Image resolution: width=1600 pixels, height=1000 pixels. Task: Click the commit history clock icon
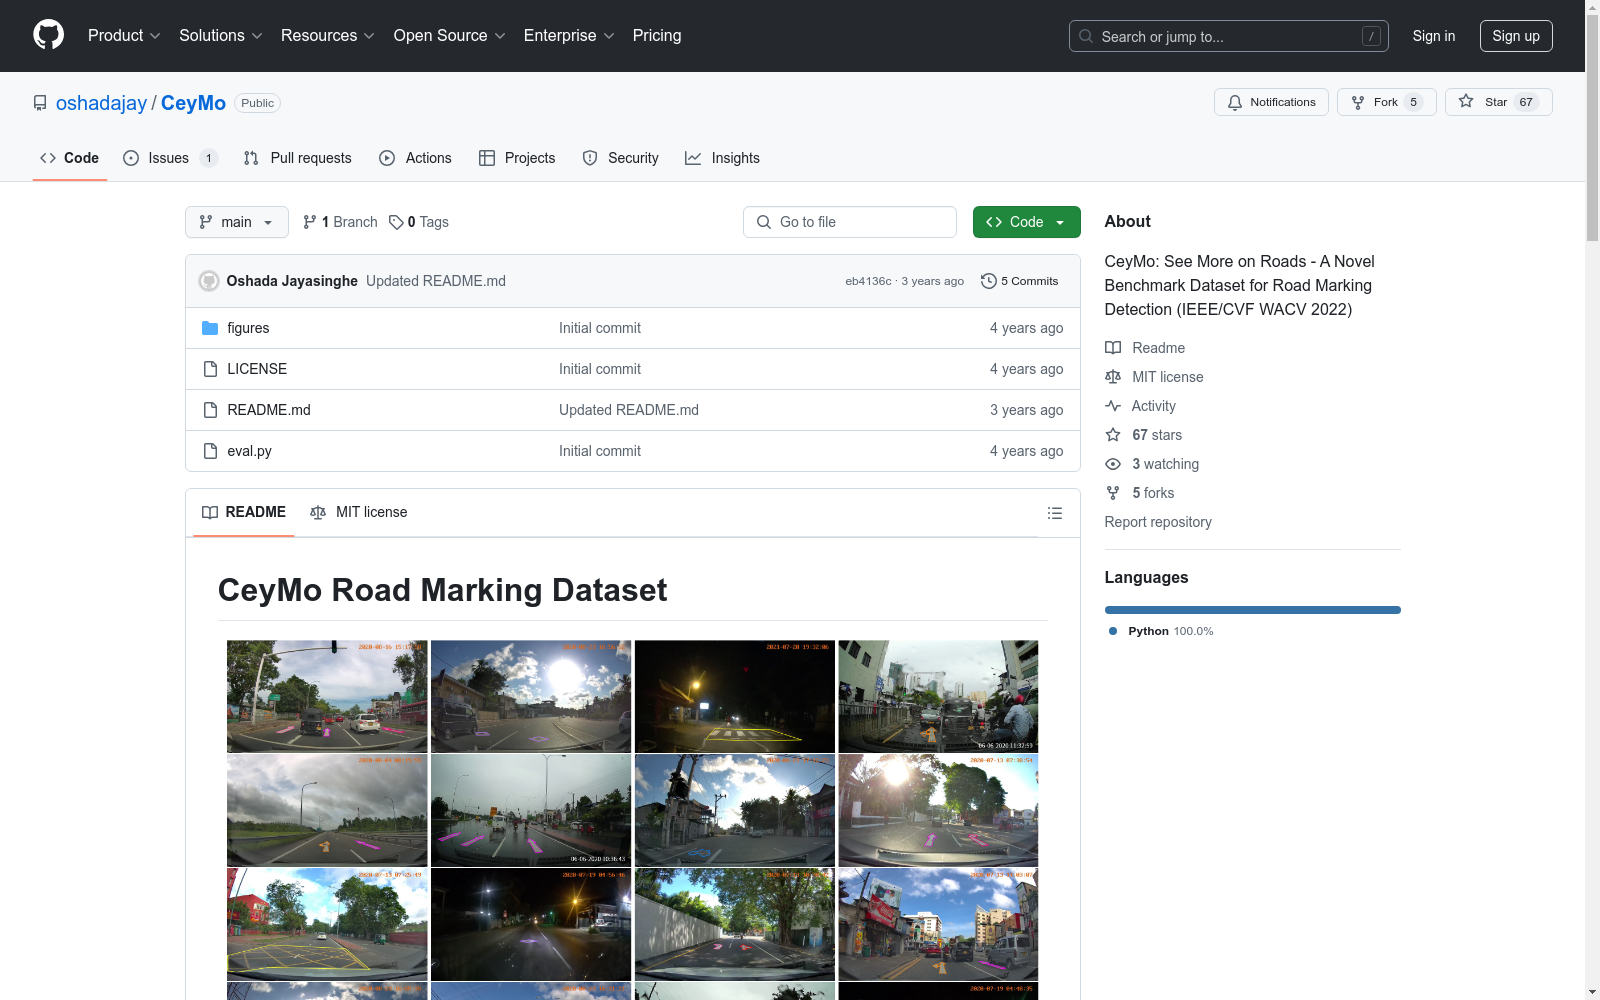(x=989, y=281)
